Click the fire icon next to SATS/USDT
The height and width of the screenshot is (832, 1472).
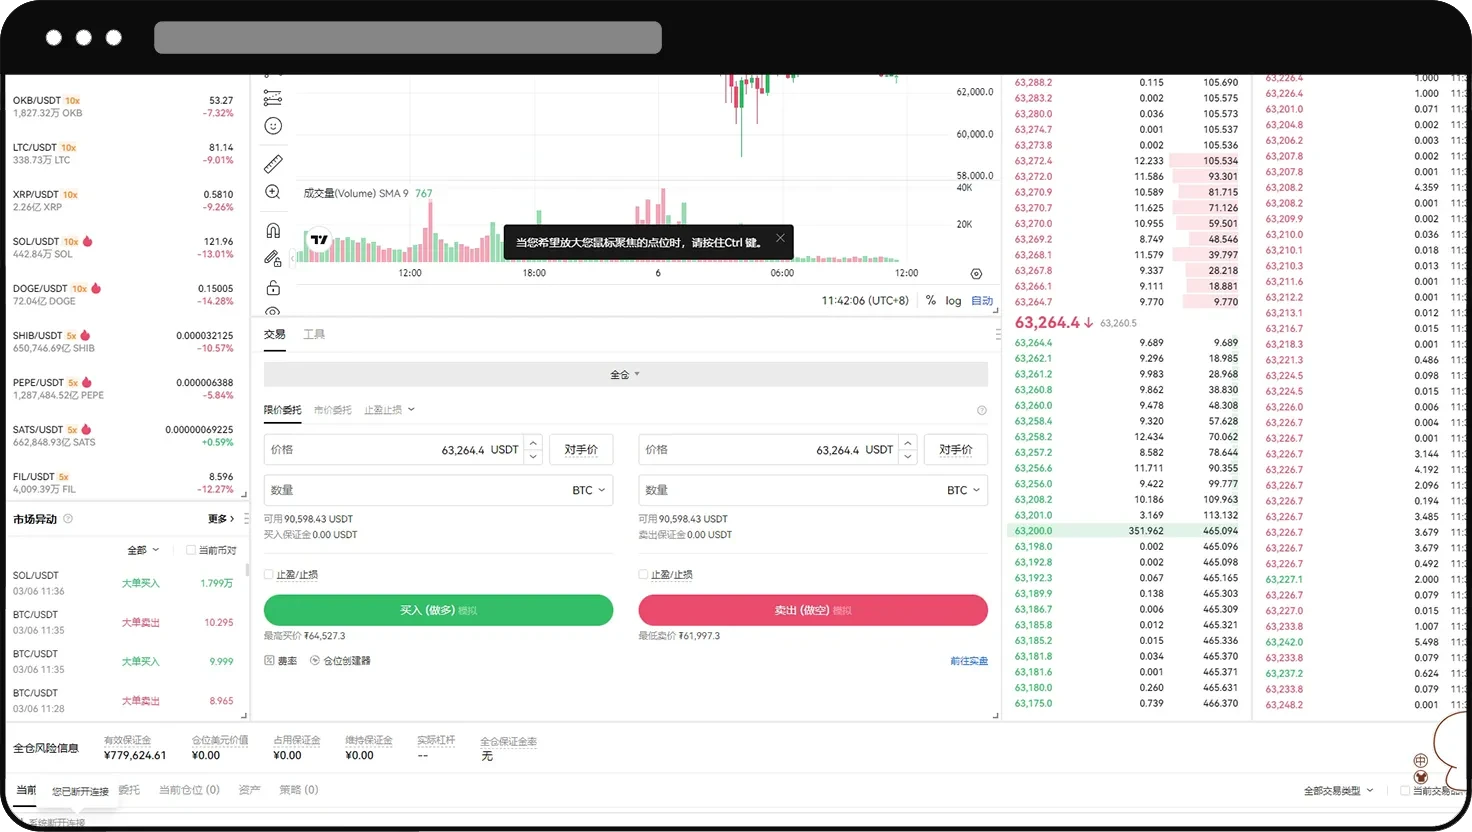(86, 429)
